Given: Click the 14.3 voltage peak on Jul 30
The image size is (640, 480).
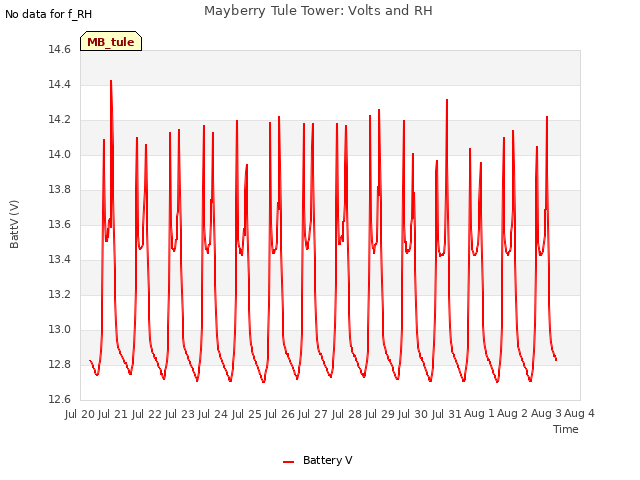Looking at the screenshot, I should click(x=447, y=100).
